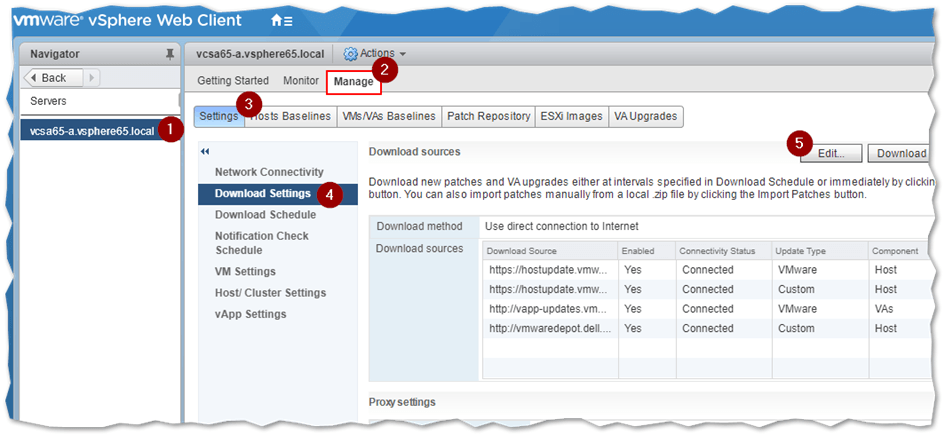This screenshot has width=945, height=436.
Task: Sort by Enabled column header
Action: click(647, 251)
